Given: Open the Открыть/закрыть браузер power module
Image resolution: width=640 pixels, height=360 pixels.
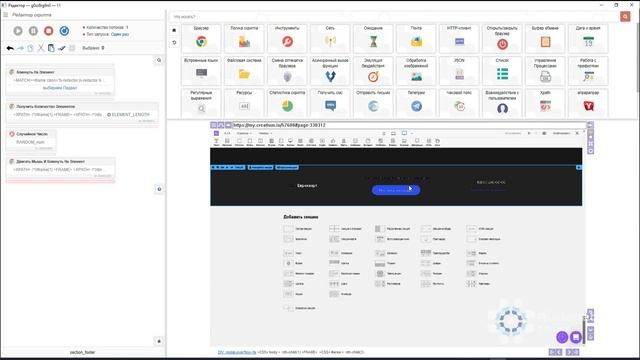Looking at the screenshot, I should pyautogui.click(x=502, y=39).
